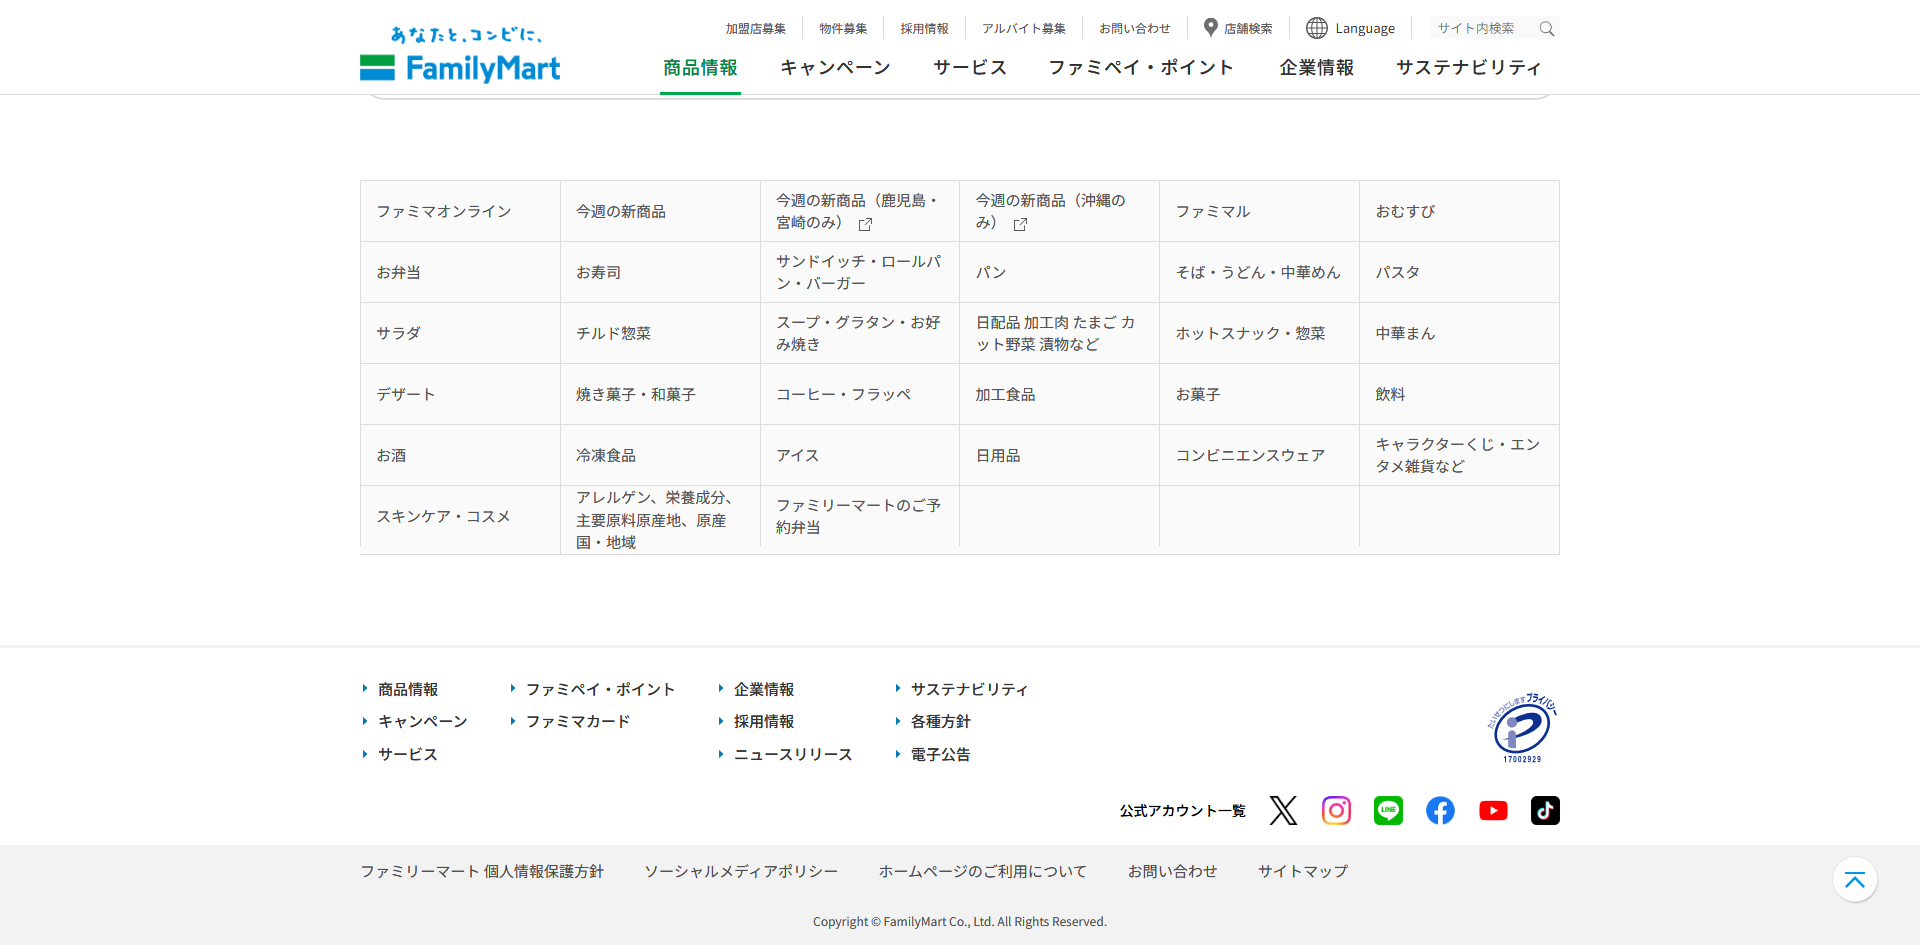The height and width of the screenshot is (945, 1920).
Task: Open the X official account
Action: click(1283, 810)
